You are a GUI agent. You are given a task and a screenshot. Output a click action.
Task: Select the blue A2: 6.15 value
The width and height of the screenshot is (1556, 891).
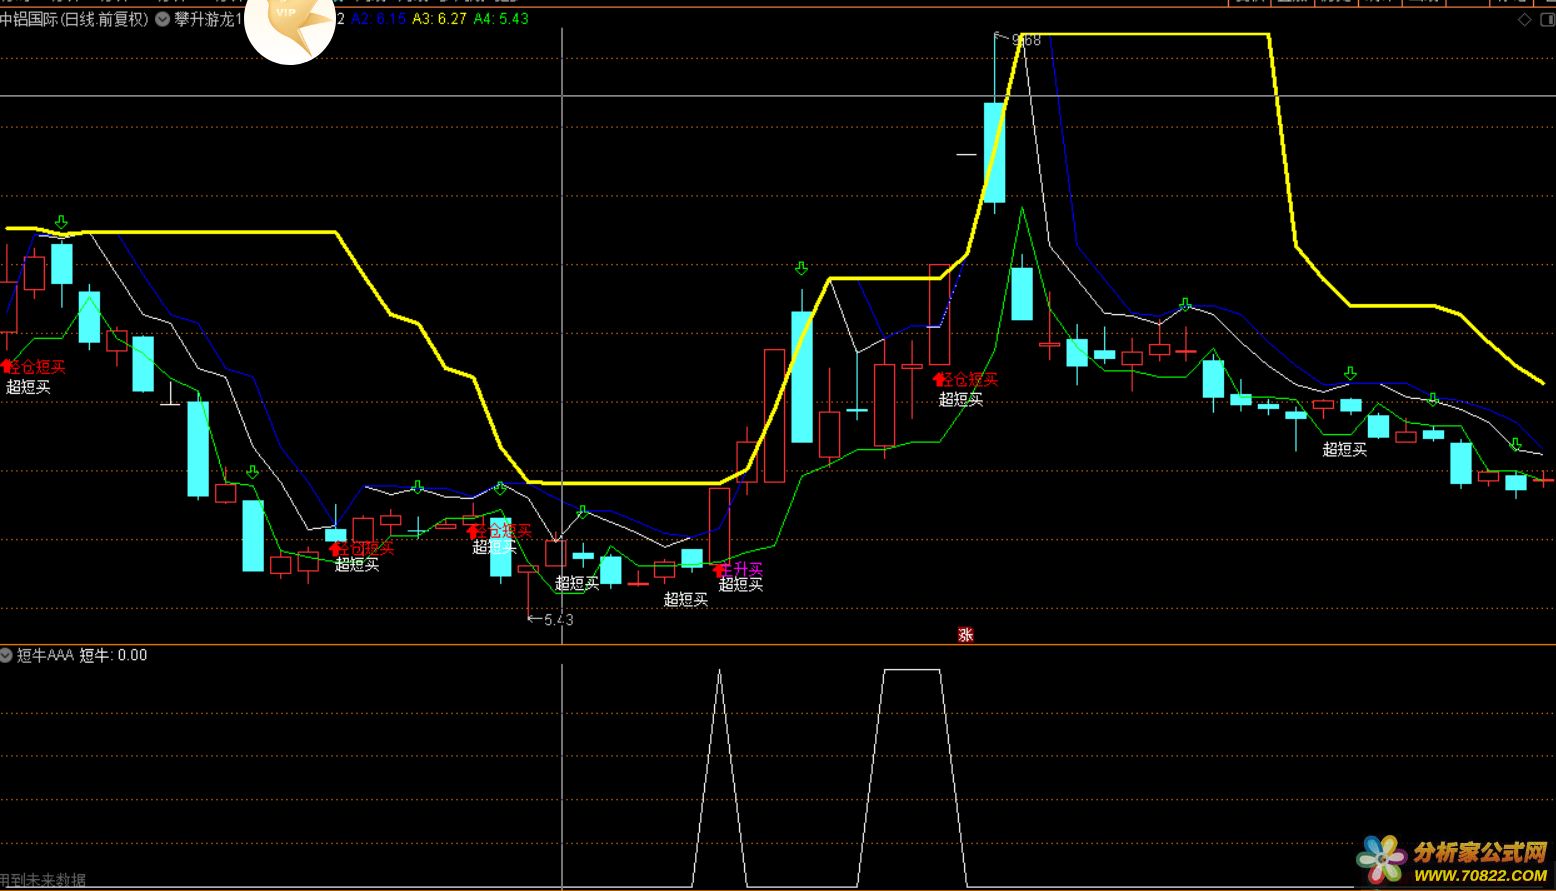coord(378,19)
